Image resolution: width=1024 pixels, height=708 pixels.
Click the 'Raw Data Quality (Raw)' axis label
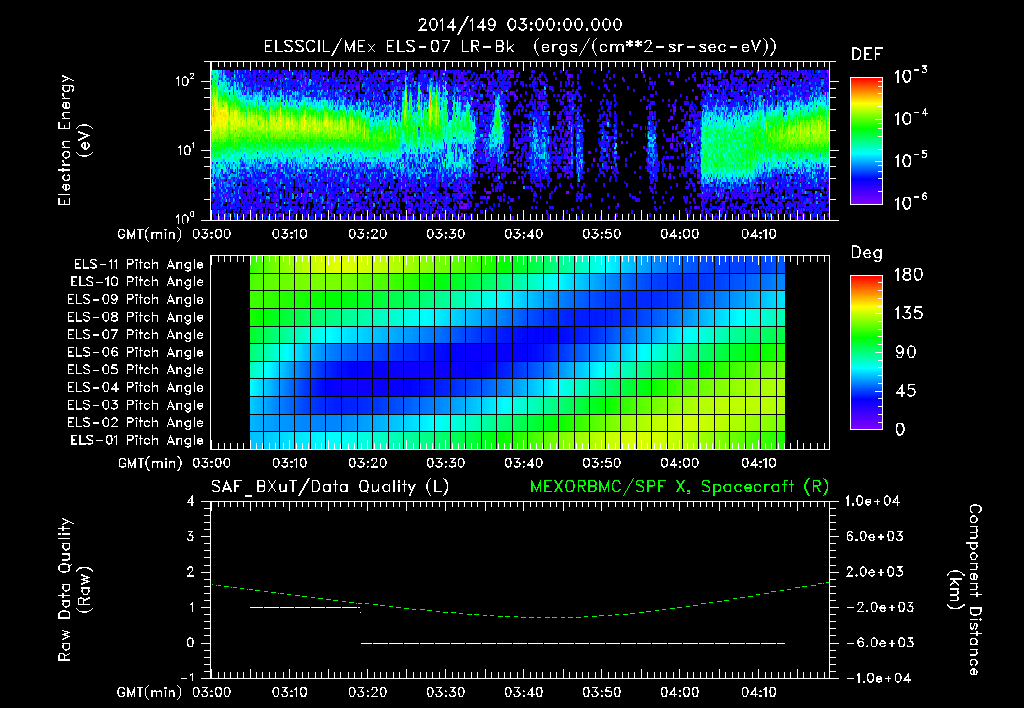pyautogui.click(x=74, y=590)
